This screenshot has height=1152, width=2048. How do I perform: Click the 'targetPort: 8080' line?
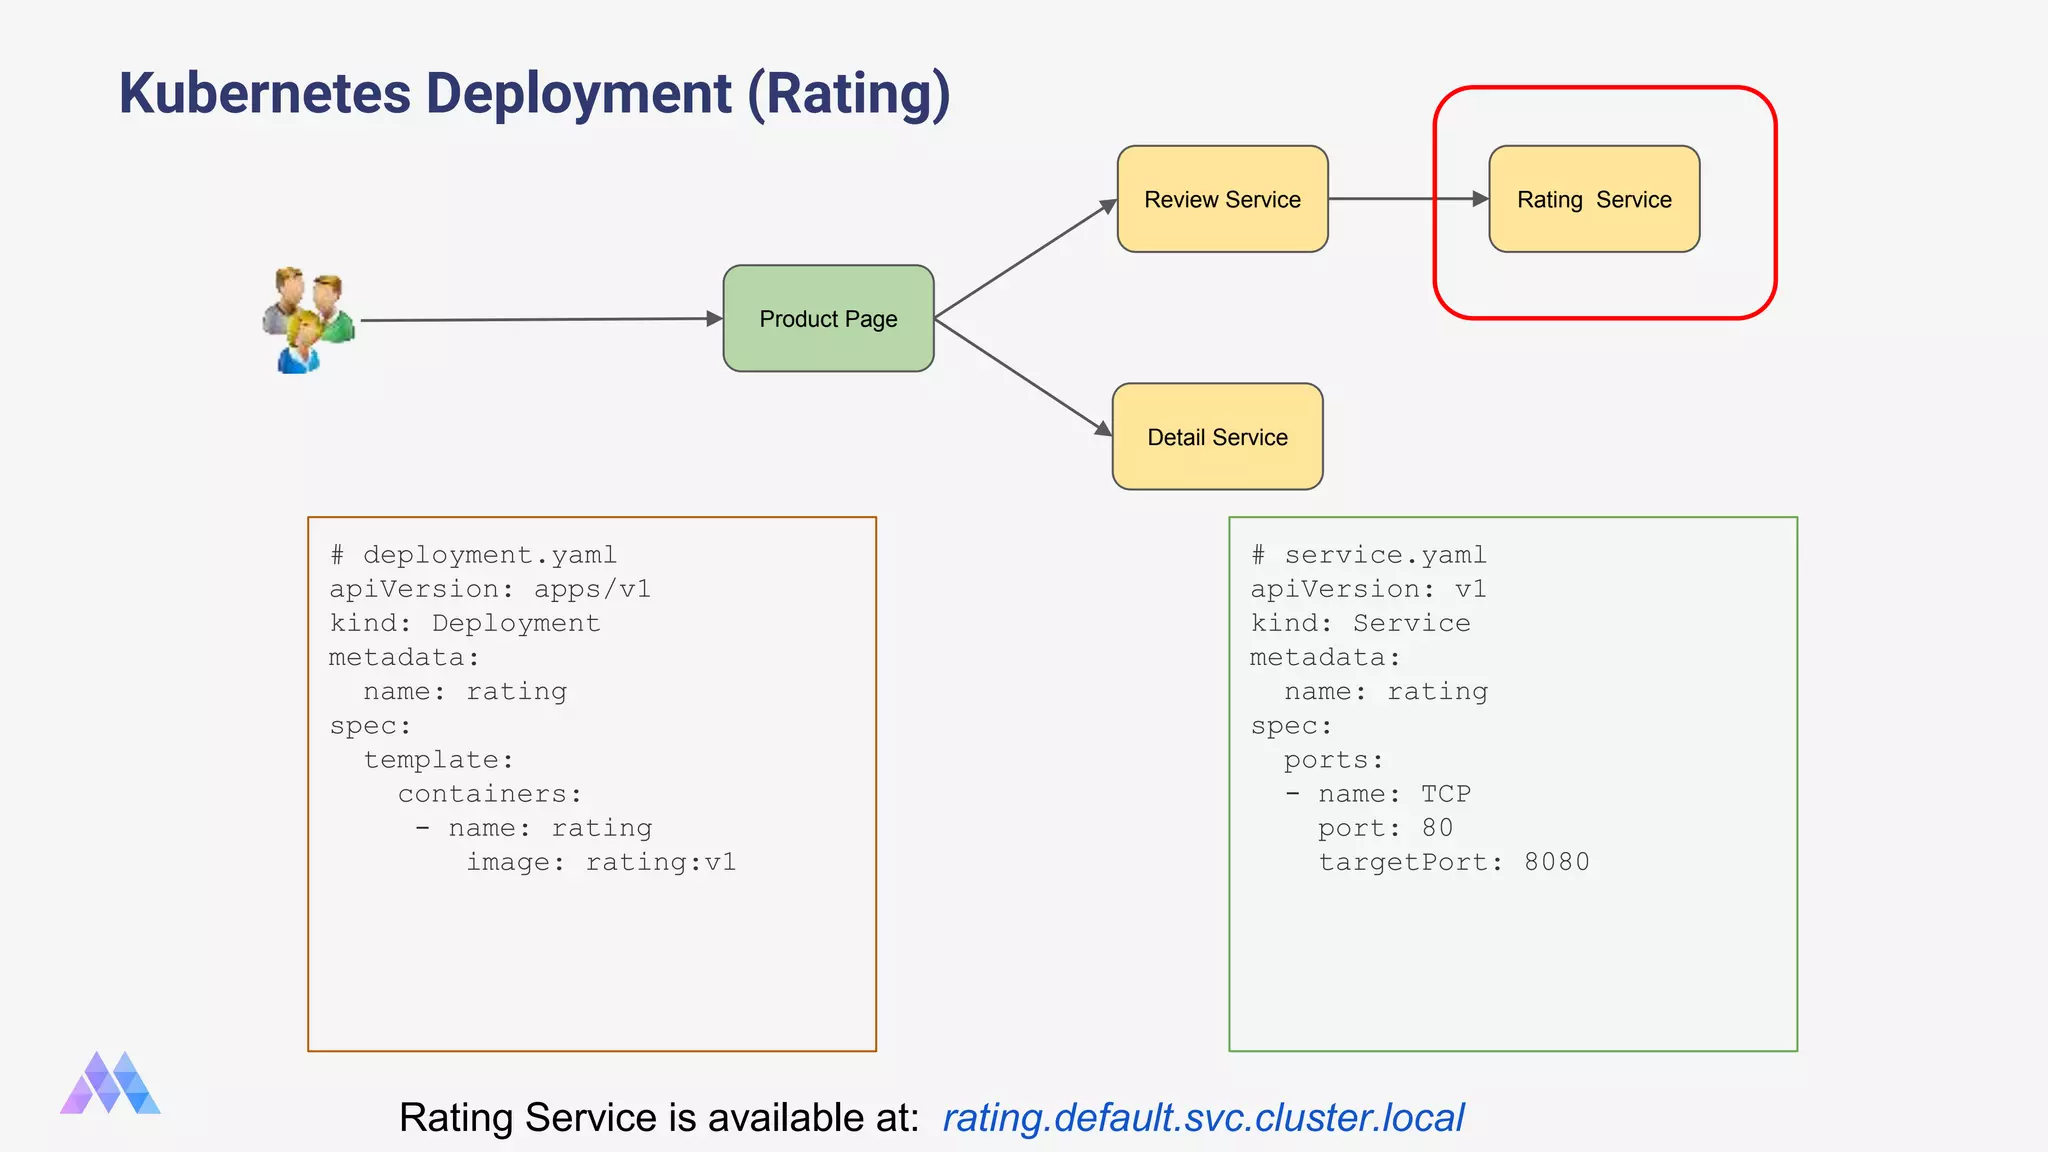click(1453, 862)
